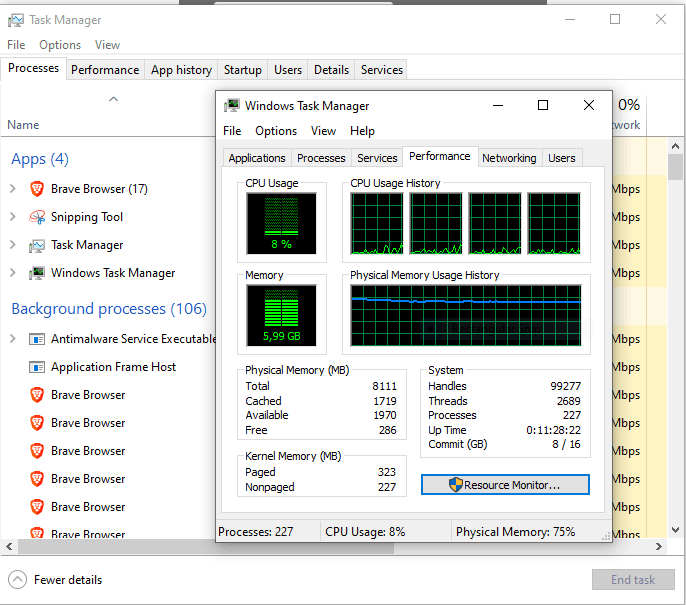686x605 pixels.
Task: Switch to App history tab
Action: 181,70
